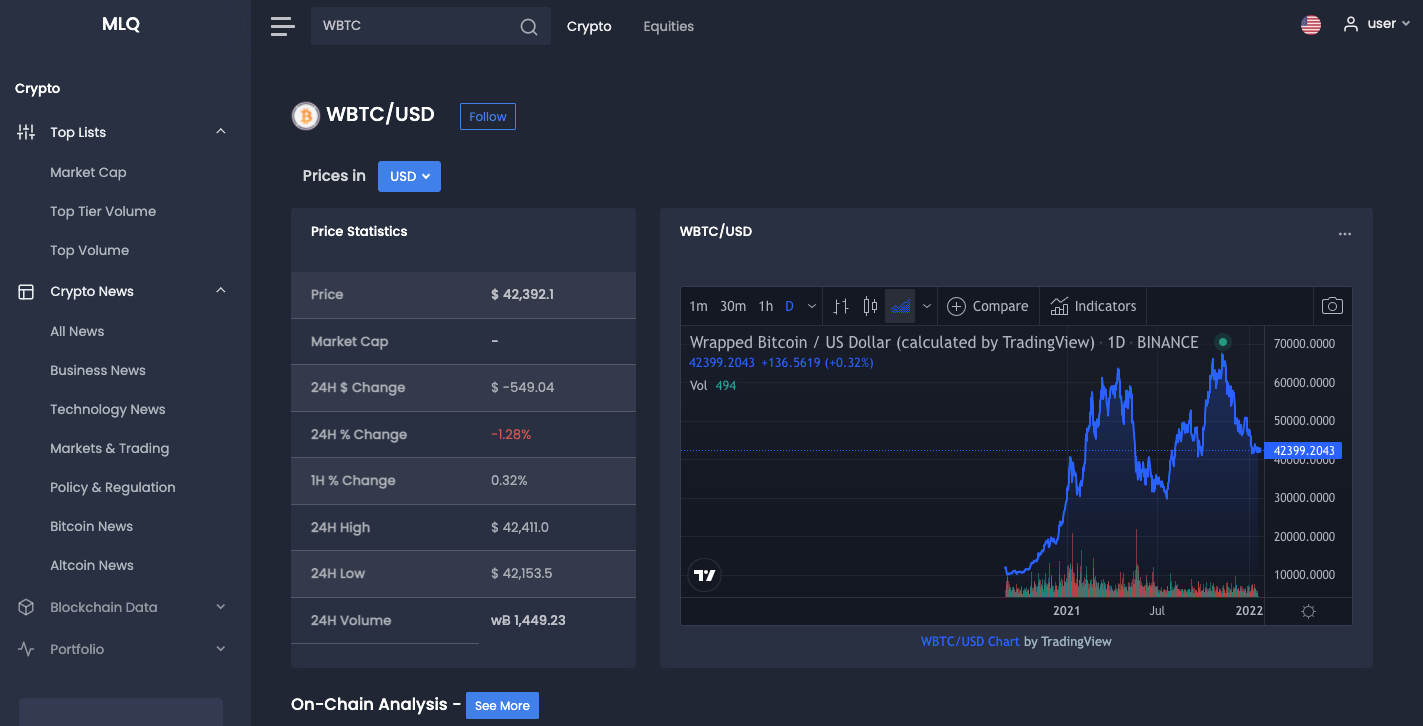Click the Vol 494 legend on the chart
The height and width of the screenshot is (726, 1423).
pos(713,385)
